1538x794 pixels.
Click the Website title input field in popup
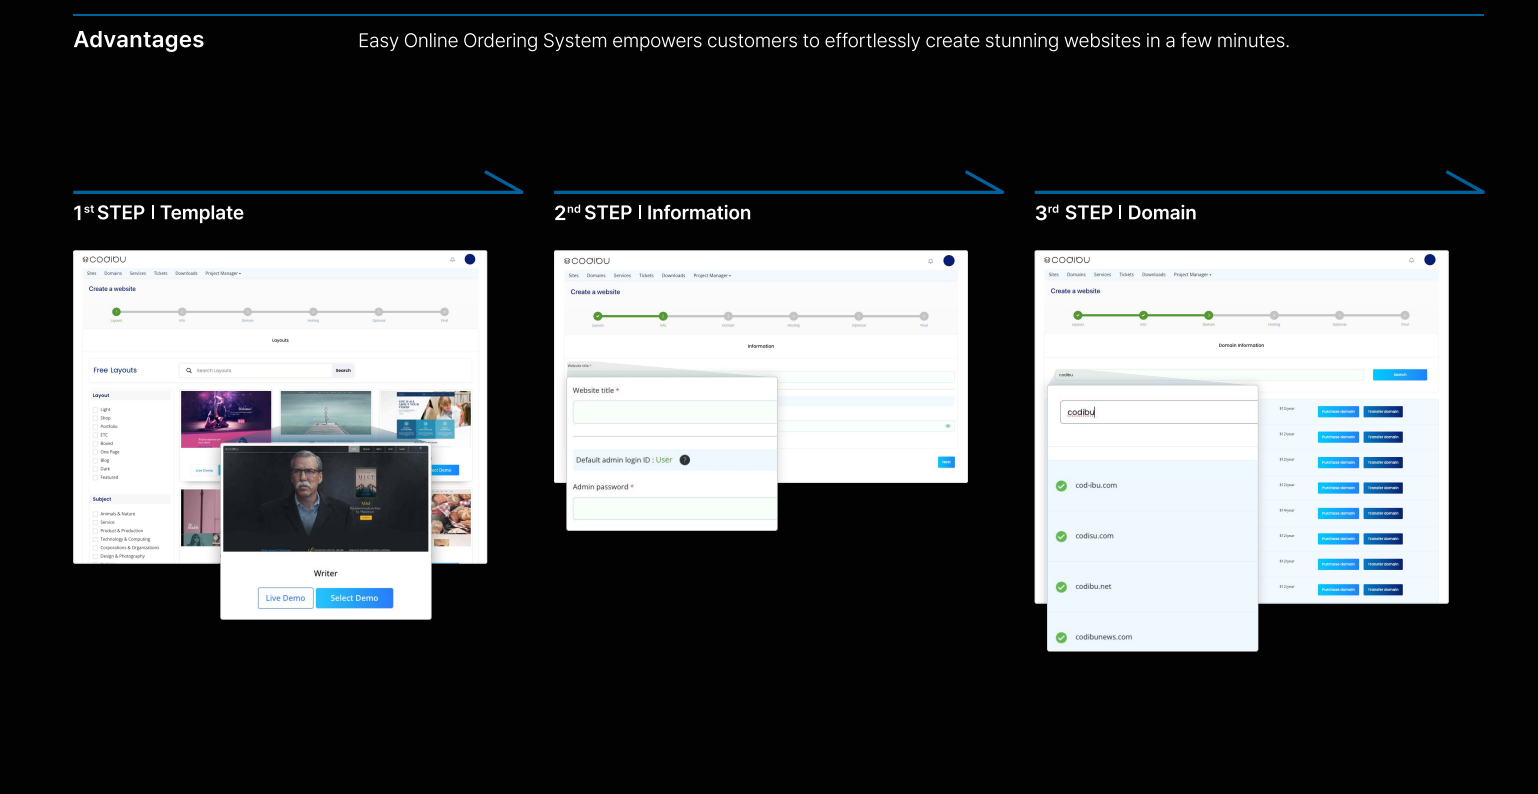click(674, 412)
